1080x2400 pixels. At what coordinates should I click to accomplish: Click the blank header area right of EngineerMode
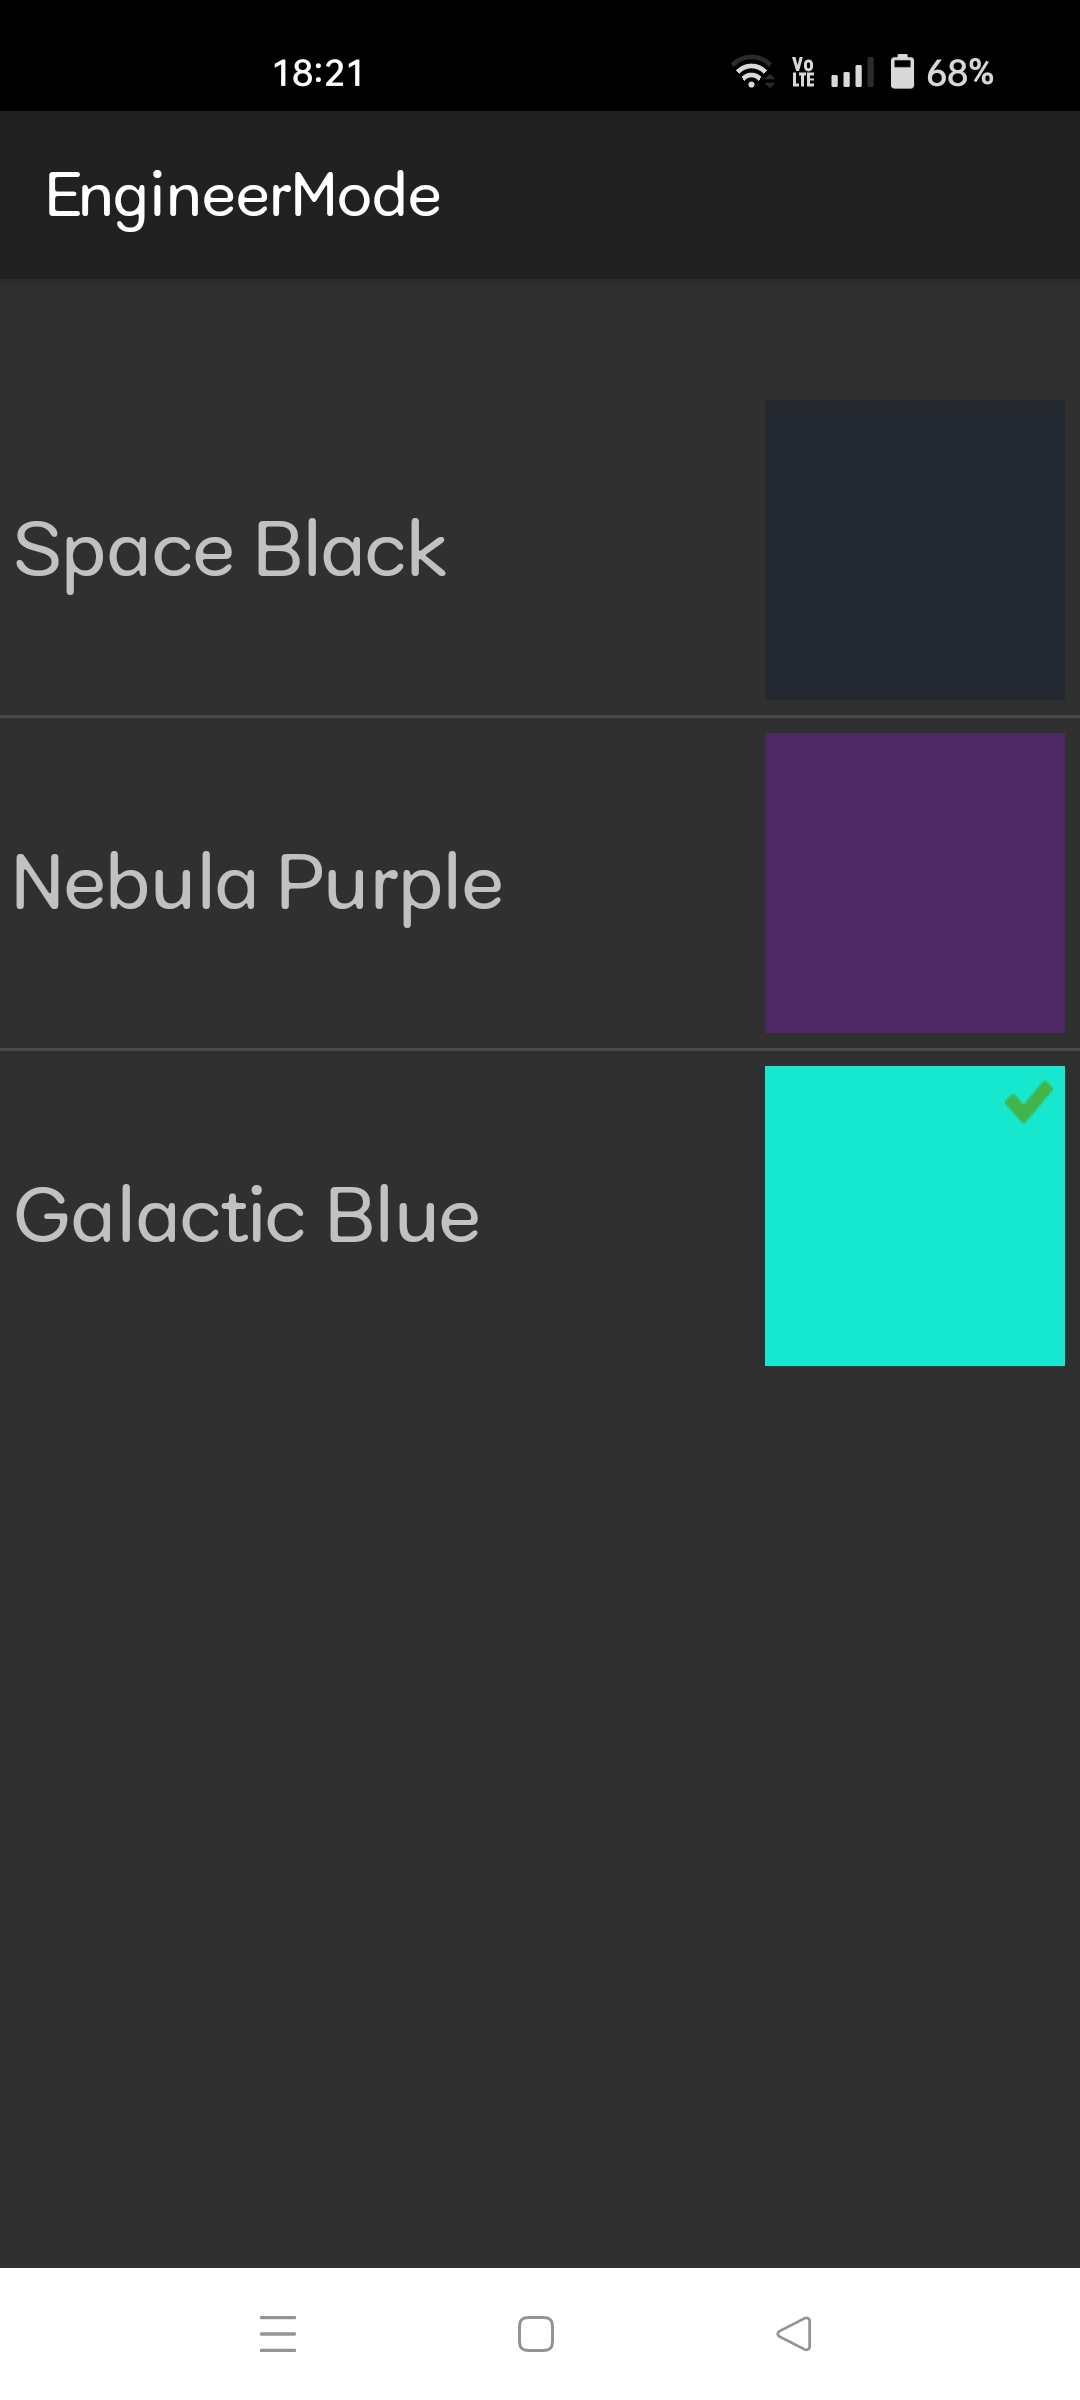pos(760,195)
